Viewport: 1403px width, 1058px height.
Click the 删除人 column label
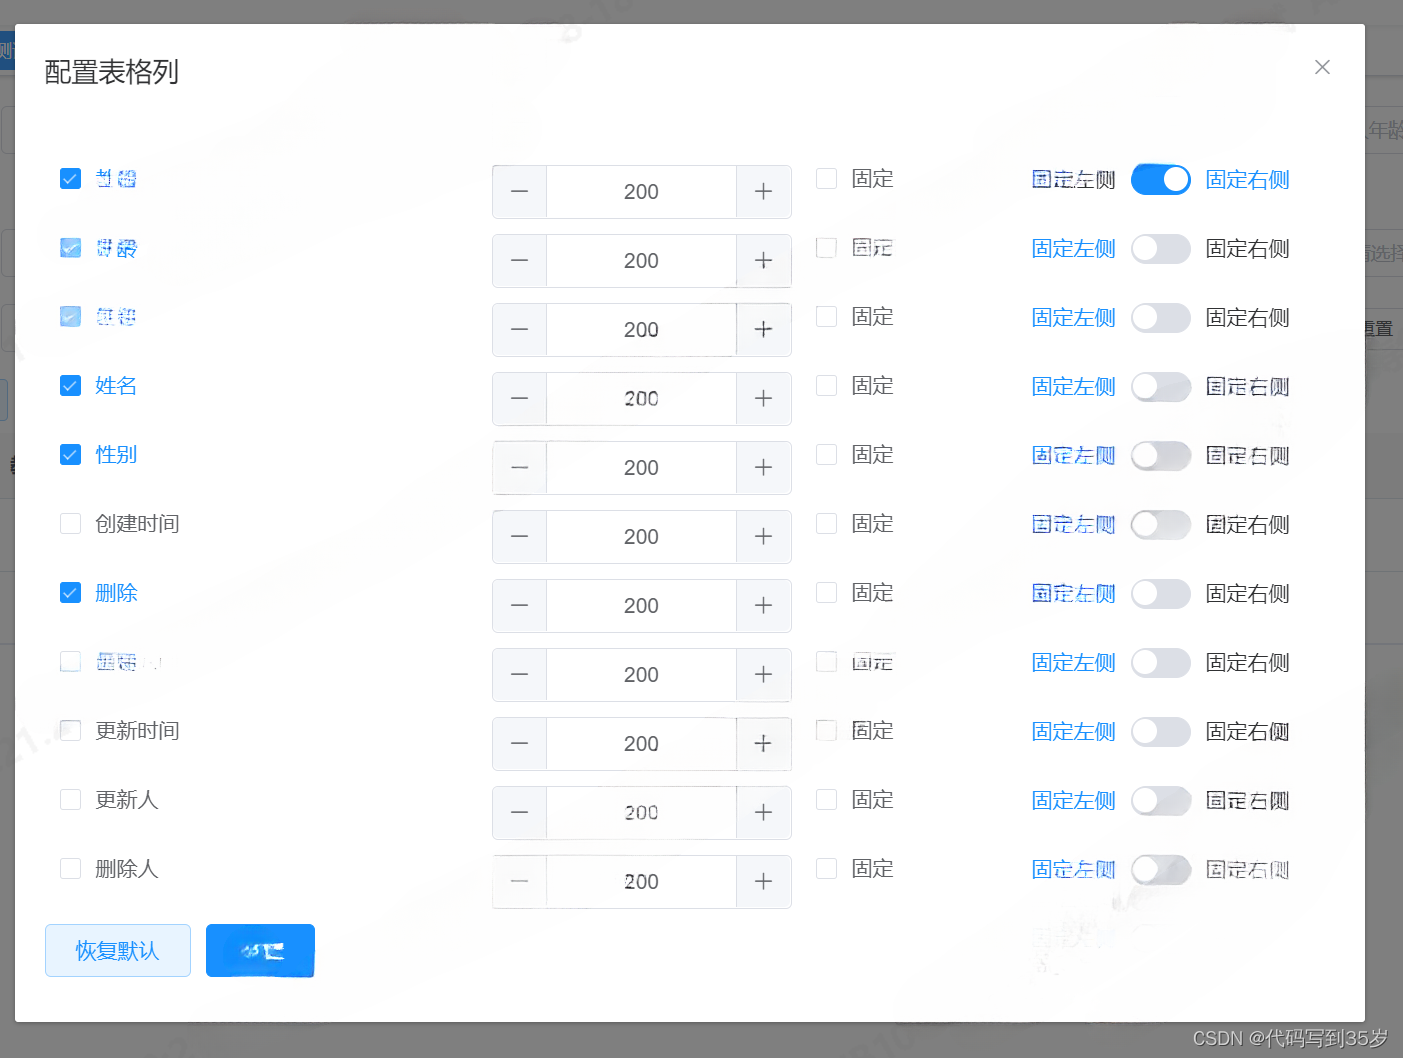click(x=127, y=869)
